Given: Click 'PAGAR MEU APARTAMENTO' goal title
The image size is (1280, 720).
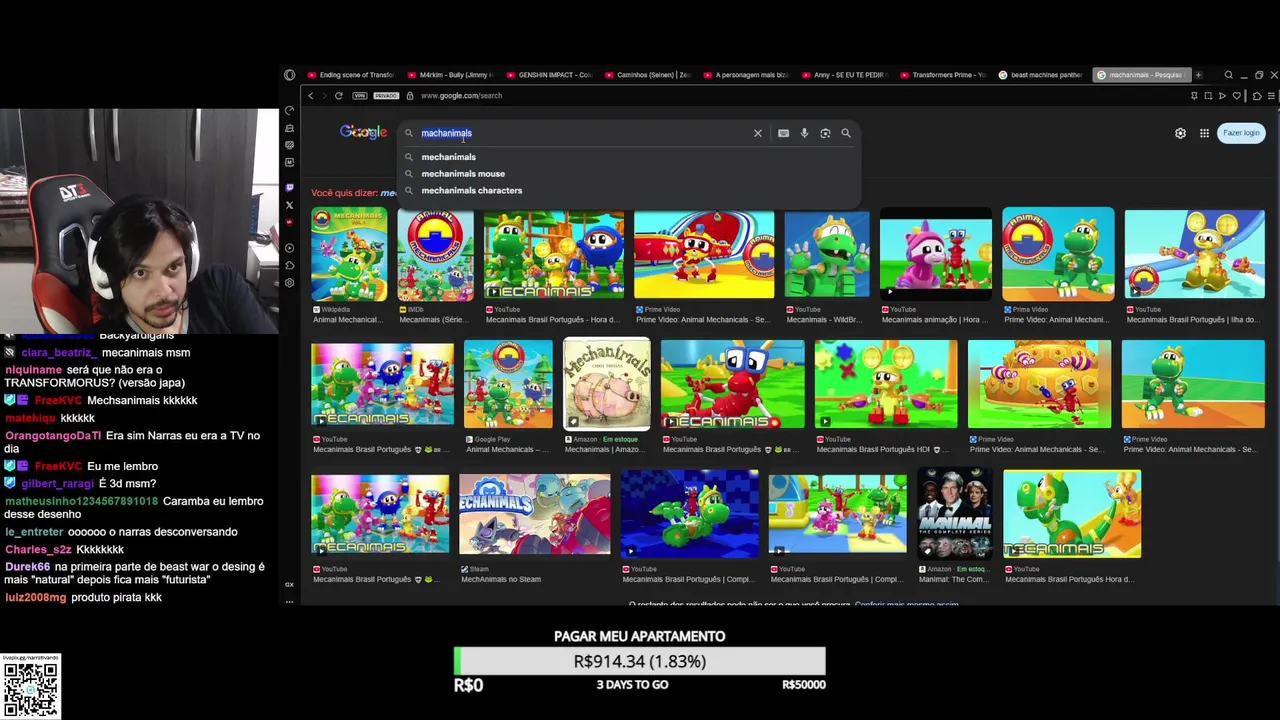Looking at the screenshot, I should pos(640,636).
